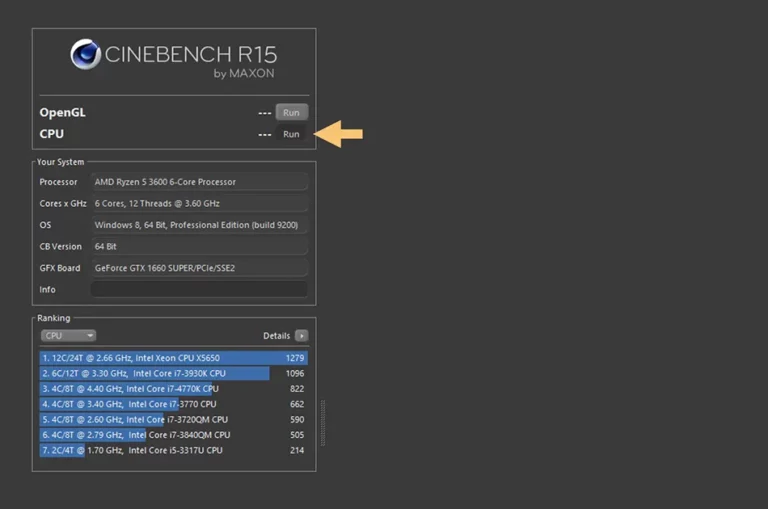768x509 pixels.
Task: Click the dotted panel resize handle
Action: (x=323, y=423)
